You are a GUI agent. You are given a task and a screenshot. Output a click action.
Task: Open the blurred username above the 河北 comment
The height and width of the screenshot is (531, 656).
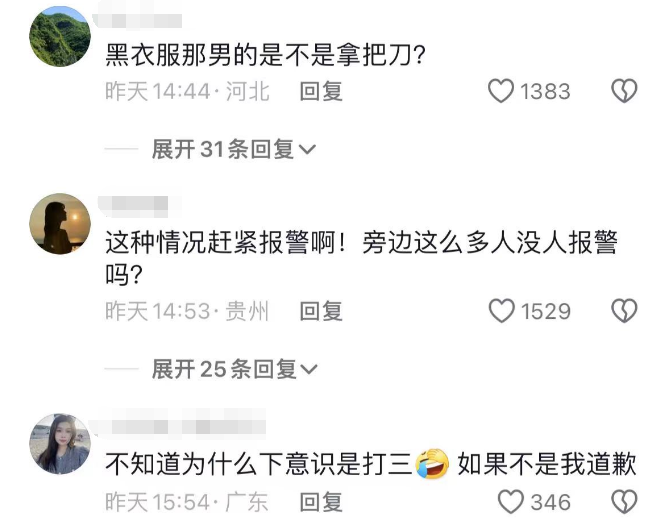coord(137,21)
